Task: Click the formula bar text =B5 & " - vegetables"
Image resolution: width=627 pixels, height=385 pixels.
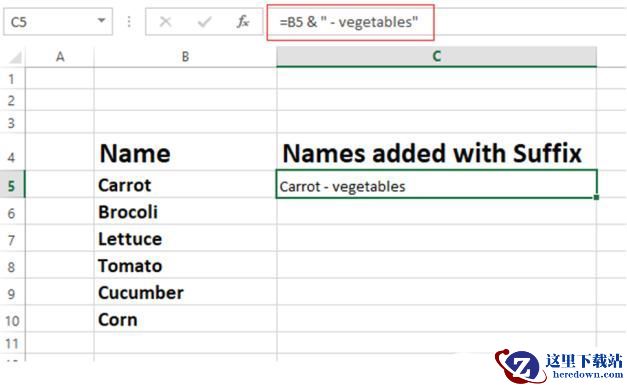Action: [x=349, y=22]
